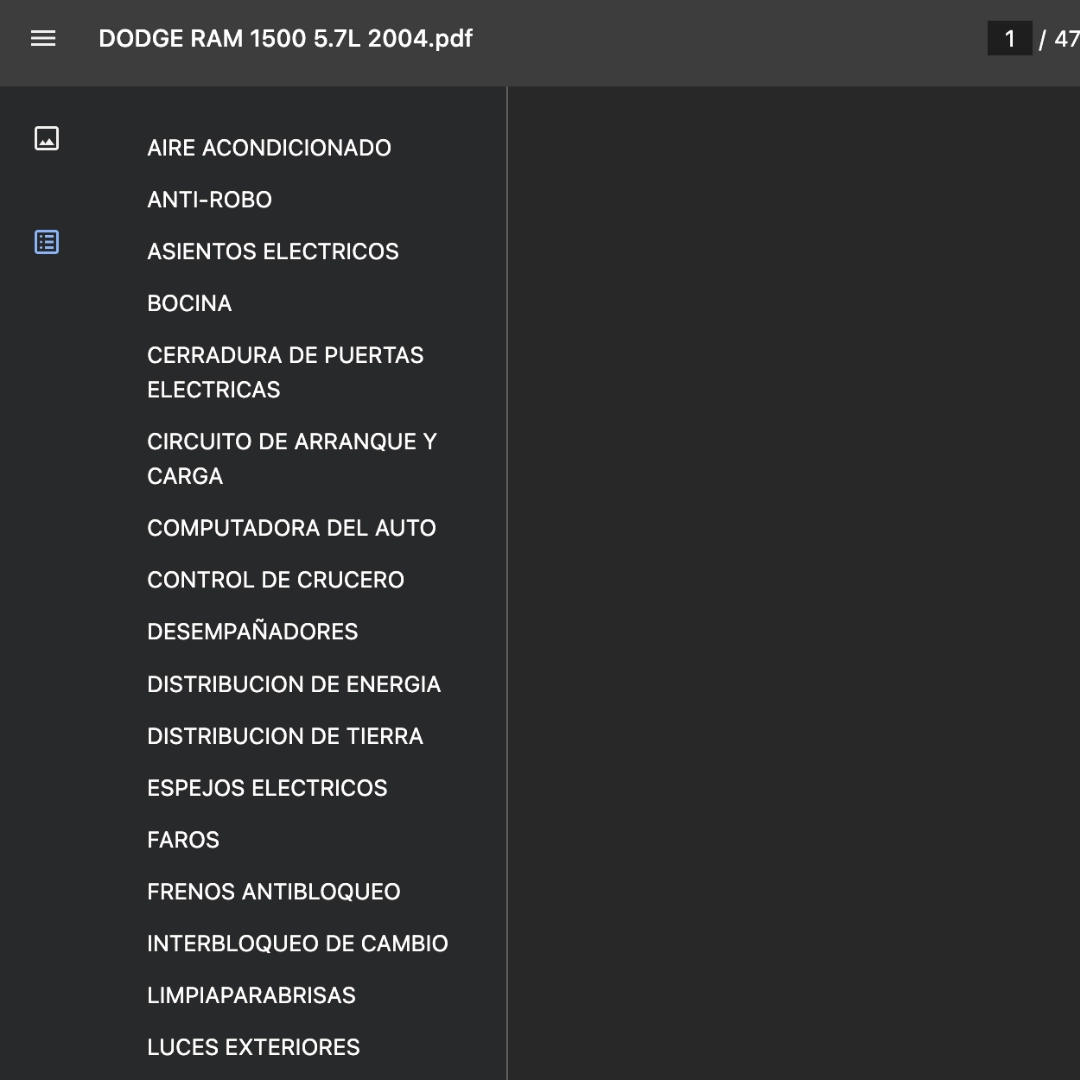Edit the page number field showing 1
The image size is (1080, 1080).
click(1009, 39)
